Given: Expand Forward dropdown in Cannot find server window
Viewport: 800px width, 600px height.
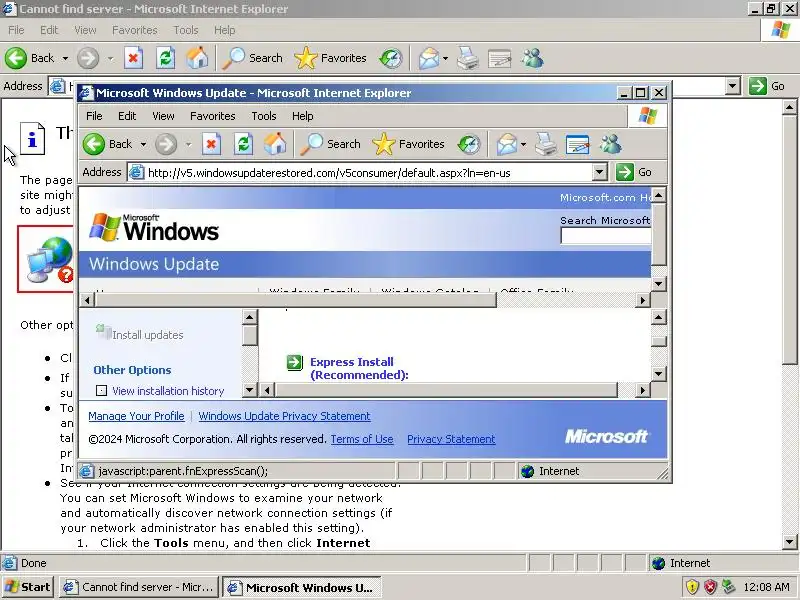Looking at the screenshot, I should click(x=110, y=58).
